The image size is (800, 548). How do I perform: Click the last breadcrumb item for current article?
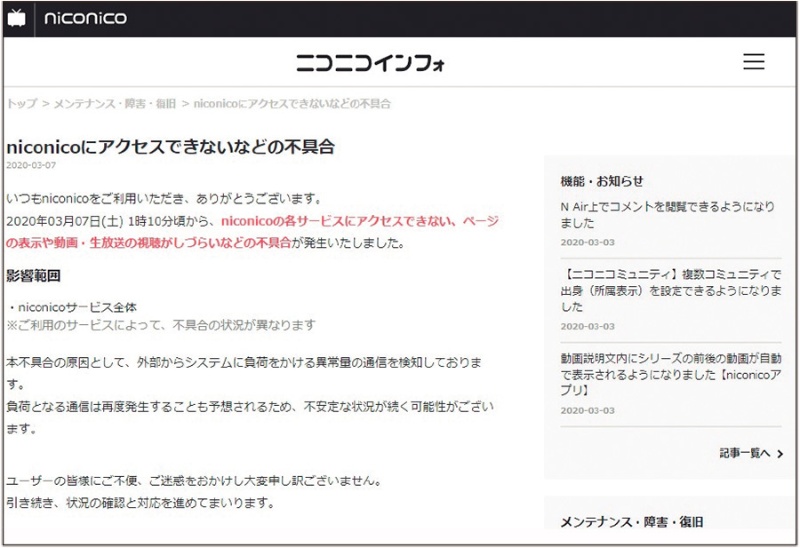291,104
